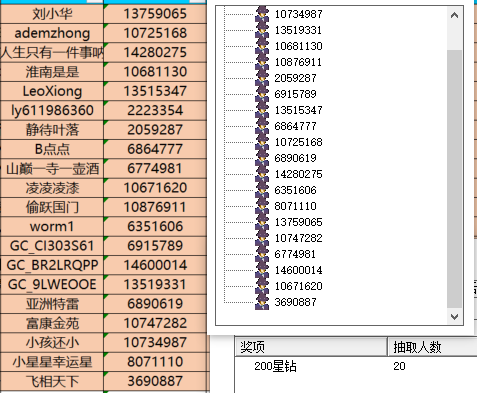Select tree entry 10734987
The height and width of the screenshot is (393, 477).
tap(299, 14)
